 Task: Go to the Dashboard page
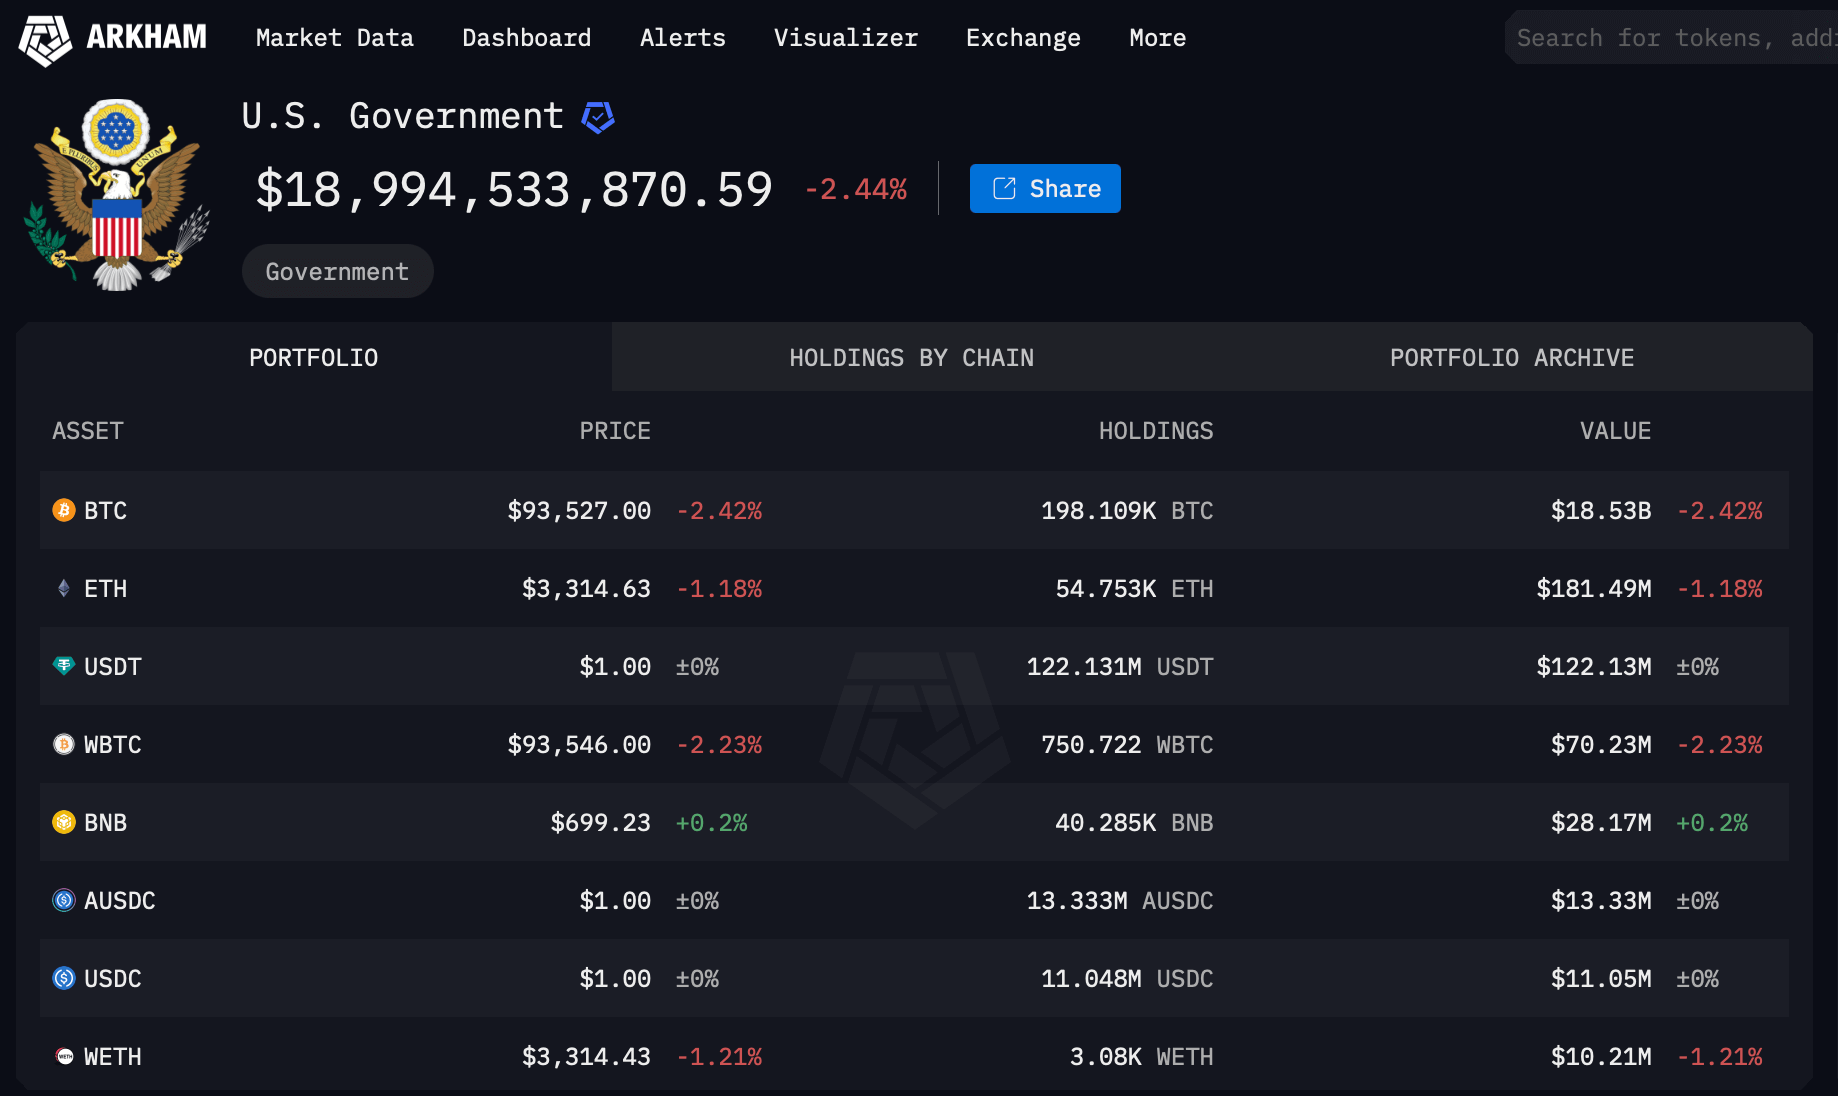[x=526, y=38]
